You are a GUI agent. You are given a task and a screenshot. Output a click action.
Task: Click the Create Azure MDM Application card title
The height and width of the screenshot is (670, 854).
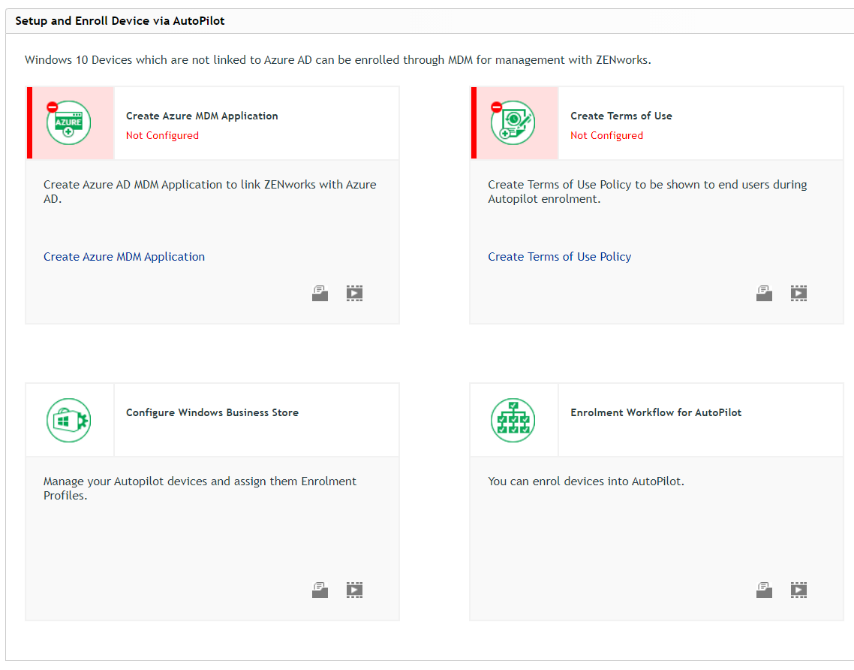[x=202, y=116]
